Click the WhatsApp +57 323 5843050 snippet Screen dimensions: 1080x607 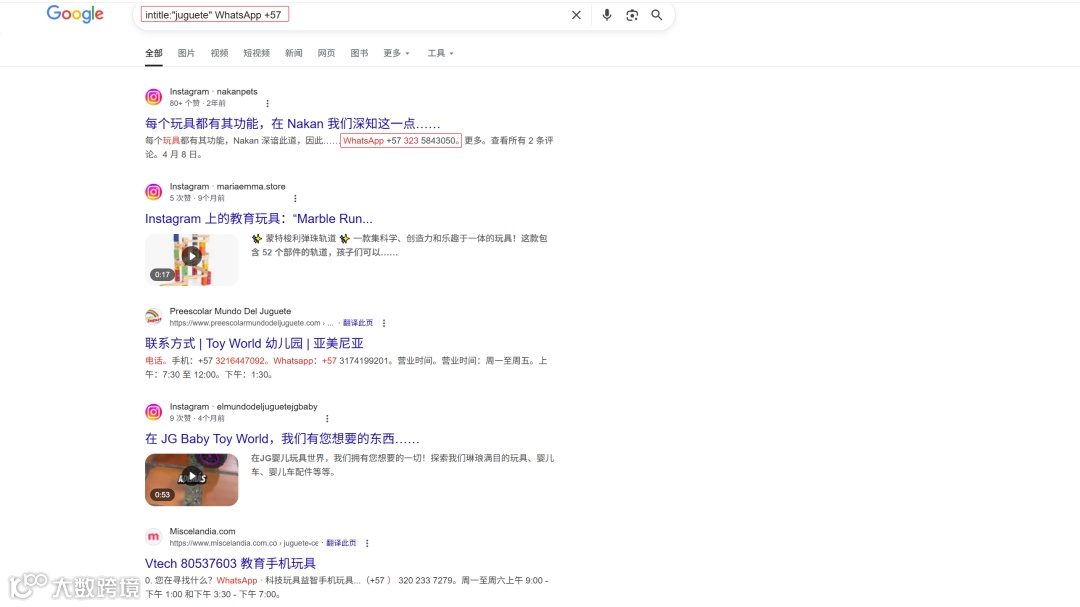[401, 141]
